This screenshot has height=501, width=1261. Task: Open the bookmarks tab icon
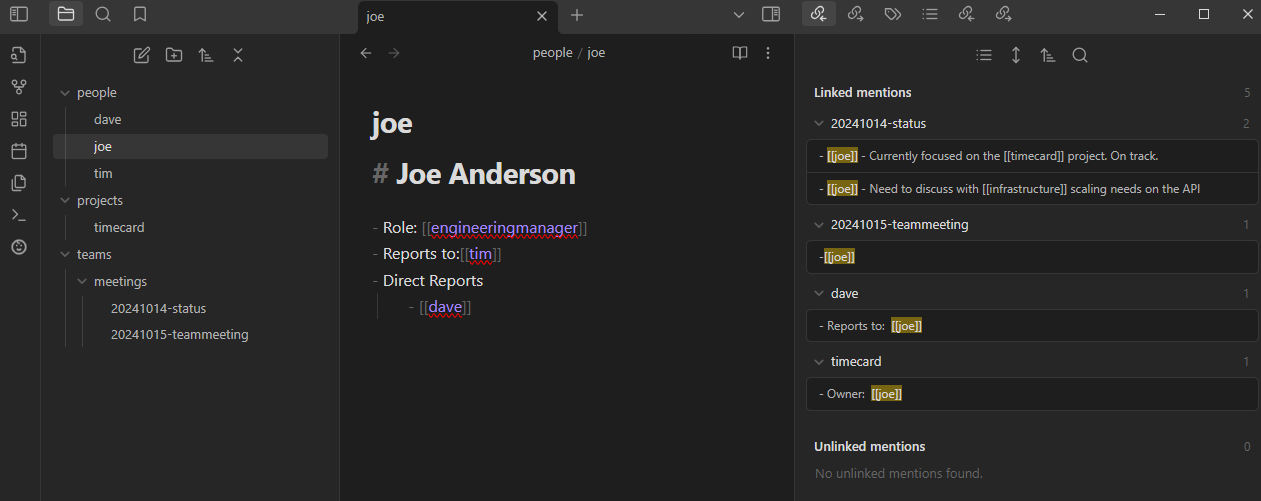[x=140, y=14]
